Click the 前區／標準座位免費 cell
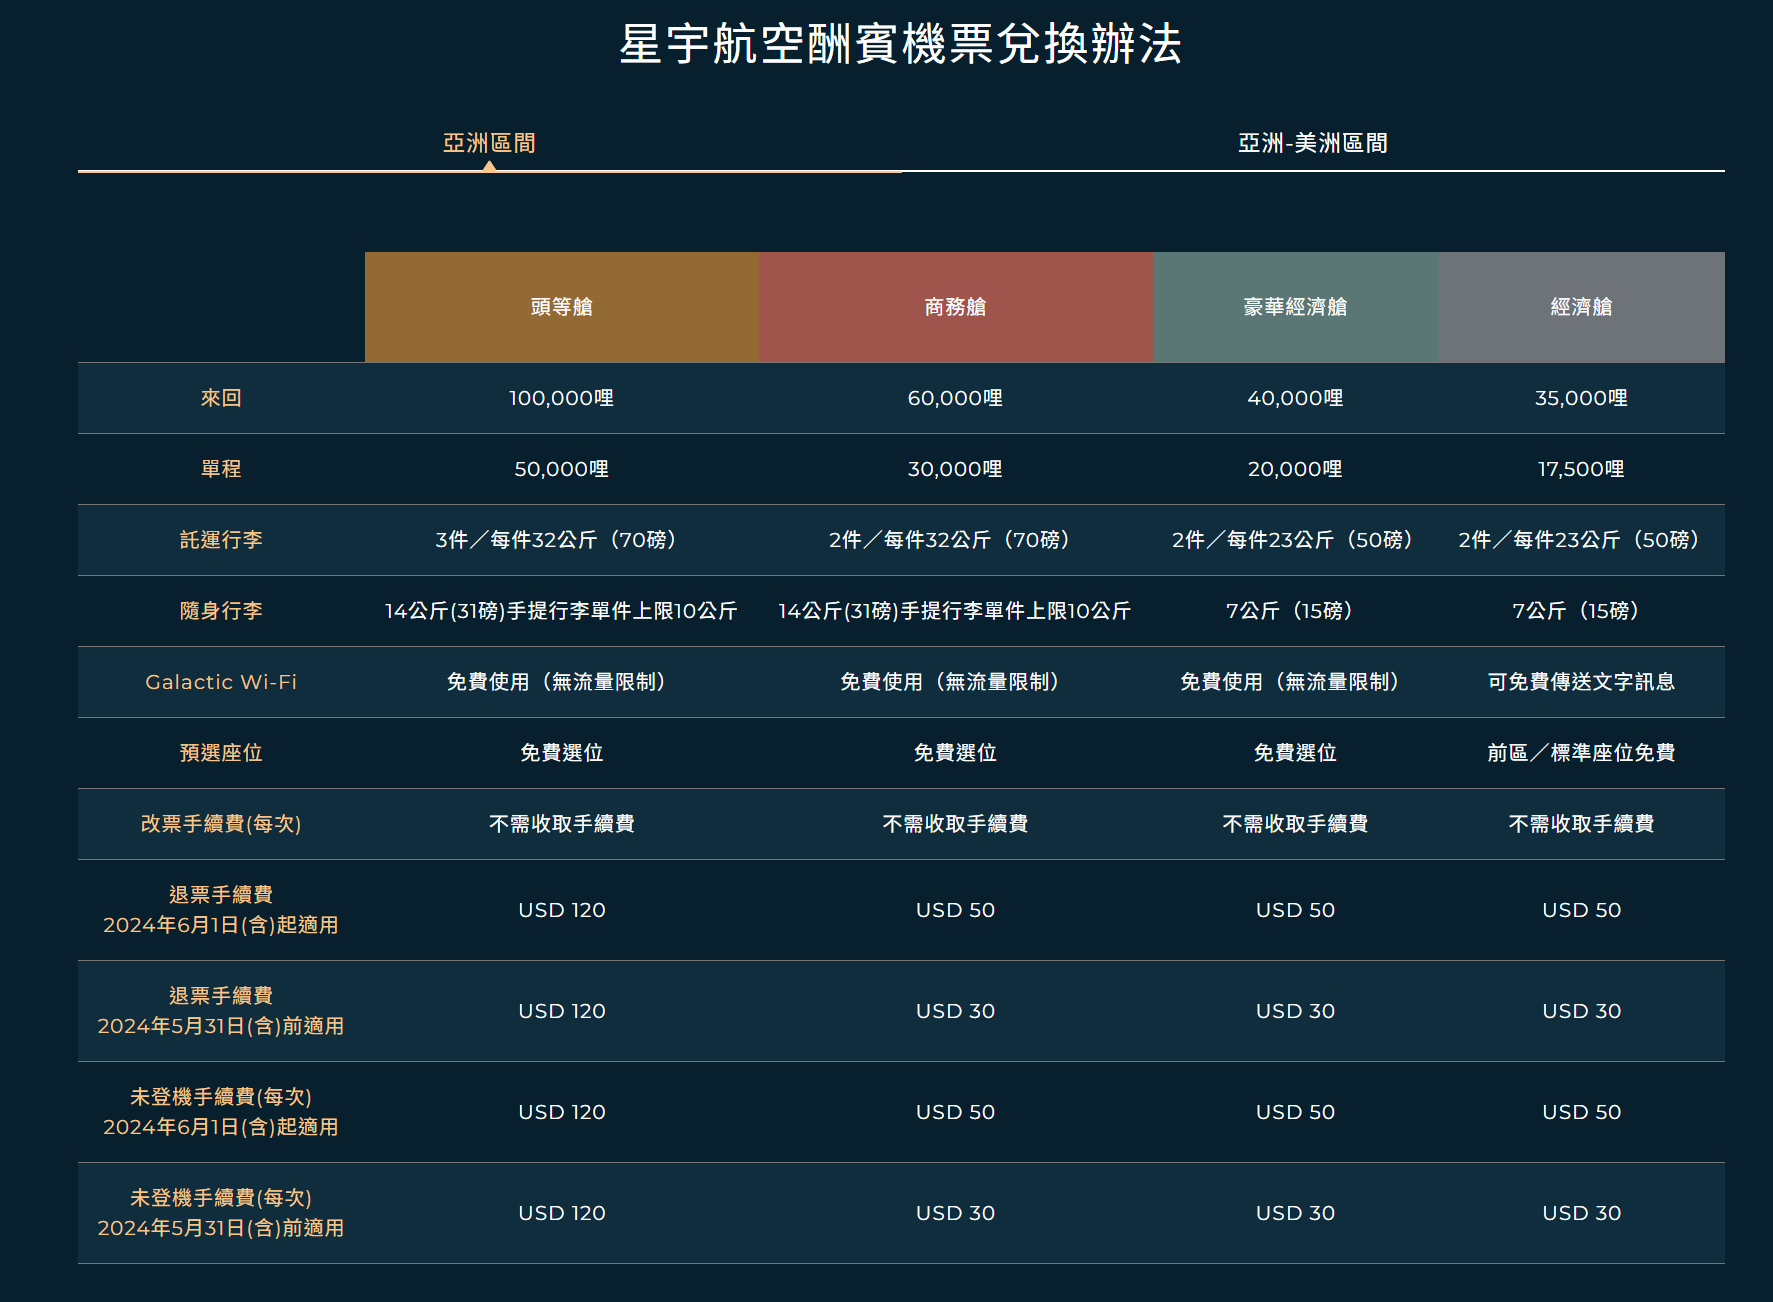The height and width of the screenshot is (1302, 1773). coord(1582,753)
